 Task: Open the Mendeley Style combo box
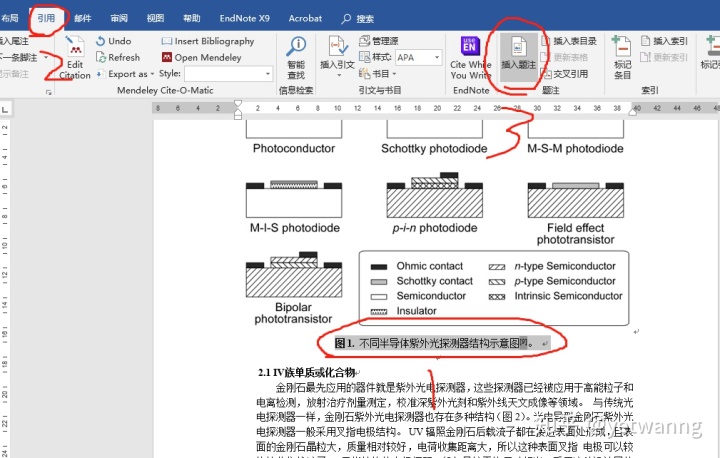(228, 74)
